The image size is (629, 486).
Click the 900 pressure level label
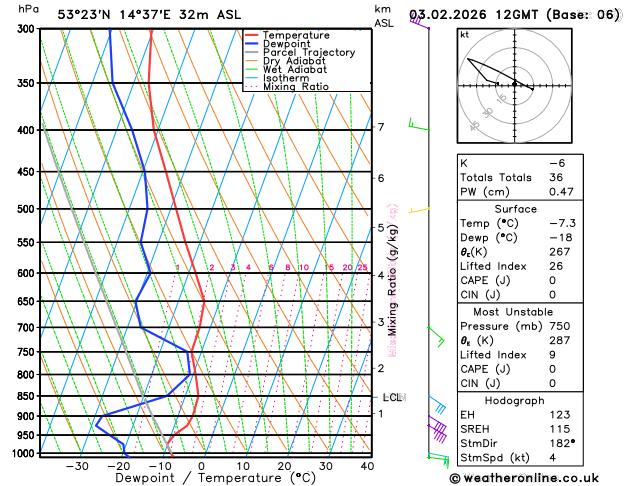pyautogui.click(x=28, y=416)
